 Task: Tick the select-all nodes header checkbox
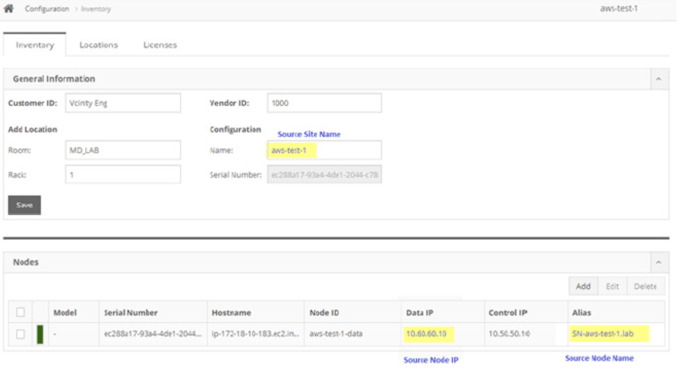point(21,312)
